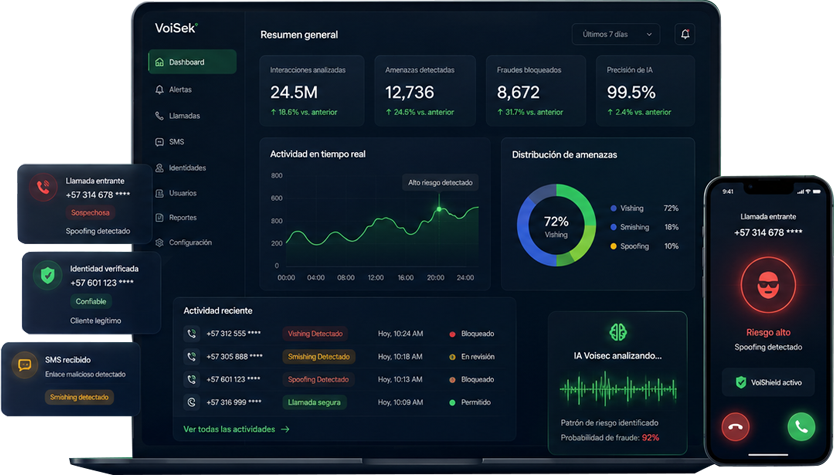Click the En revisión status
834x475 pixels.
point(472,356)
